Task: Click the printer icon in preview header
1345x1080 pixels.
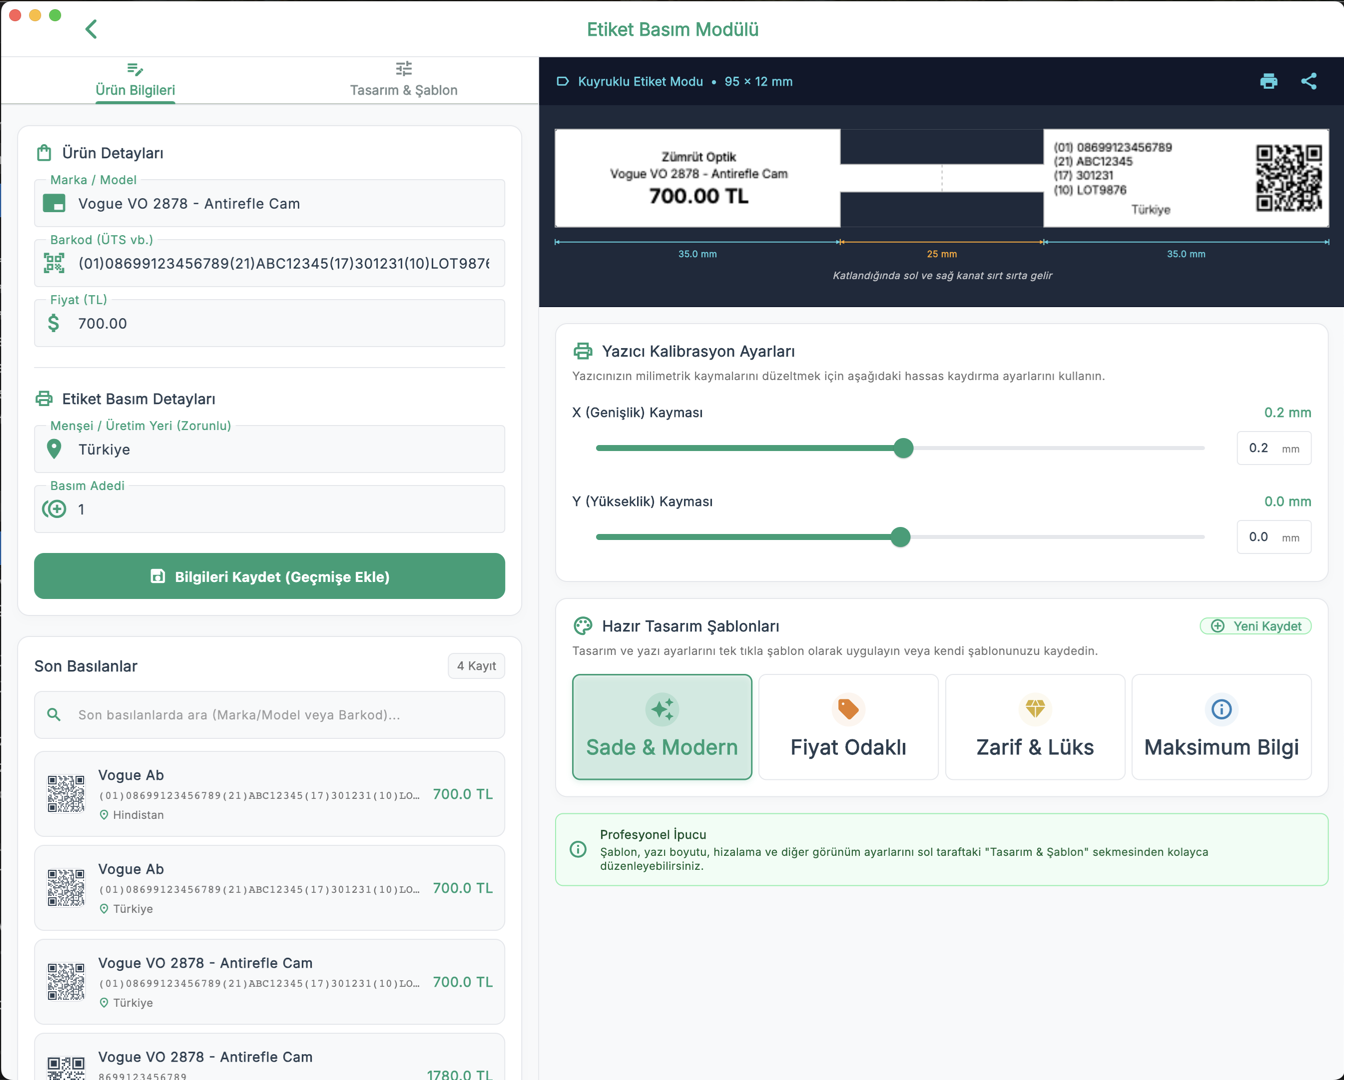Action: [x=1268, y=81]
